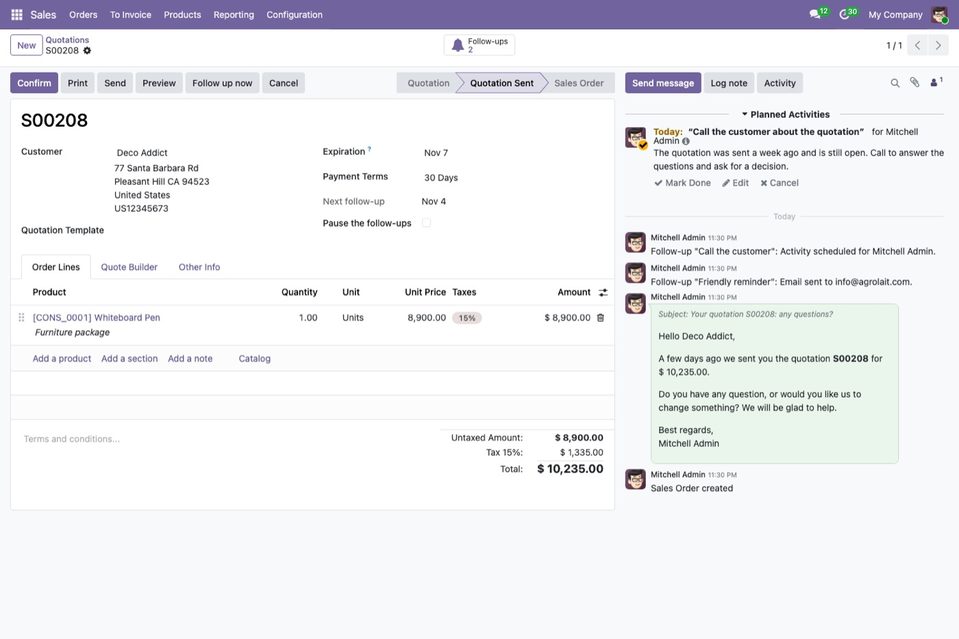
Task: Click the Follow-ups bell icon
Action: pyautogui.click(x=457, y=45)
